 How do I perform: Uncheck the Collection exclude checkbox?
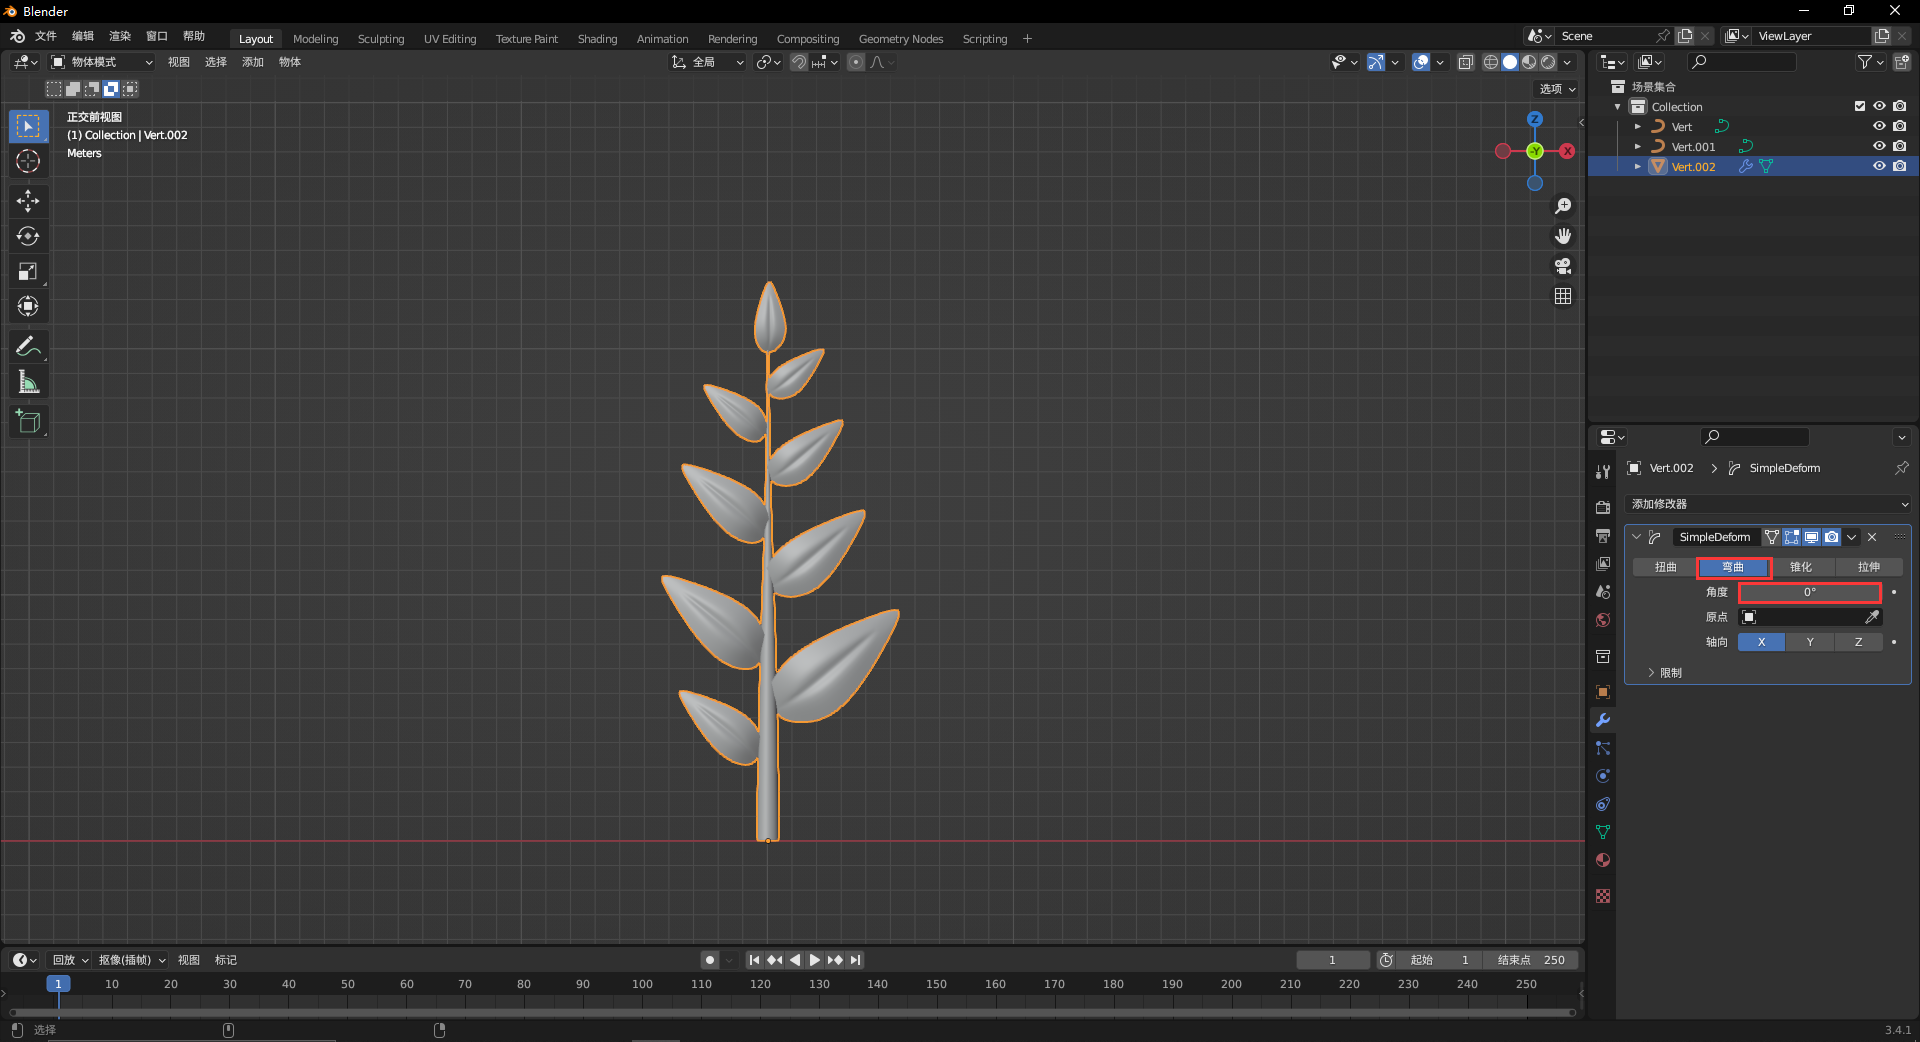1860,106
